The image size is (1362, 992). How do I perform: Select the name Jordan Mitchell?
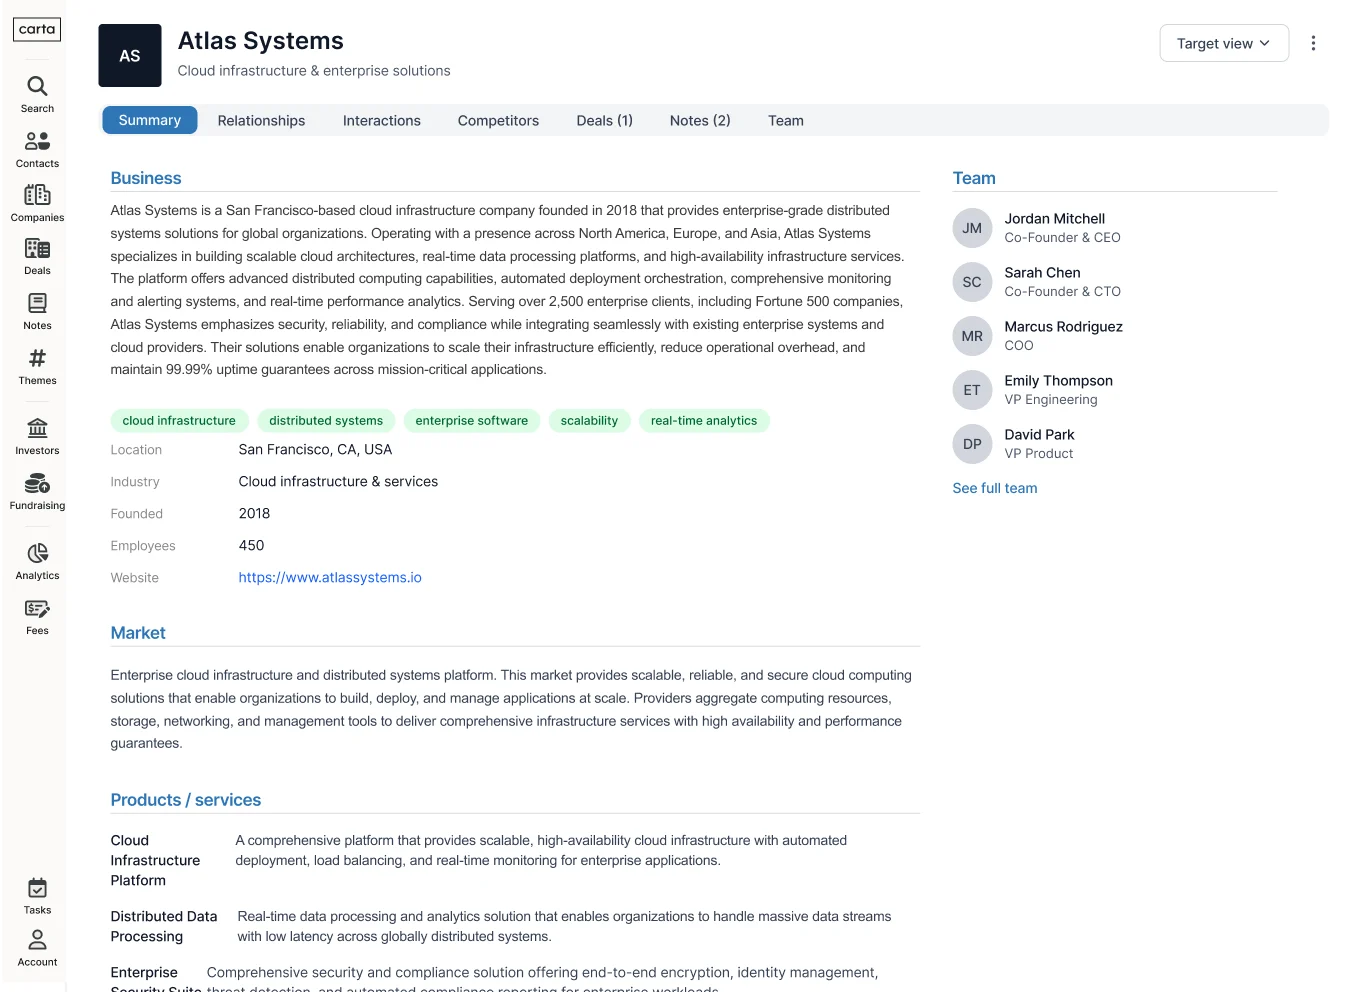(1055, 218)
